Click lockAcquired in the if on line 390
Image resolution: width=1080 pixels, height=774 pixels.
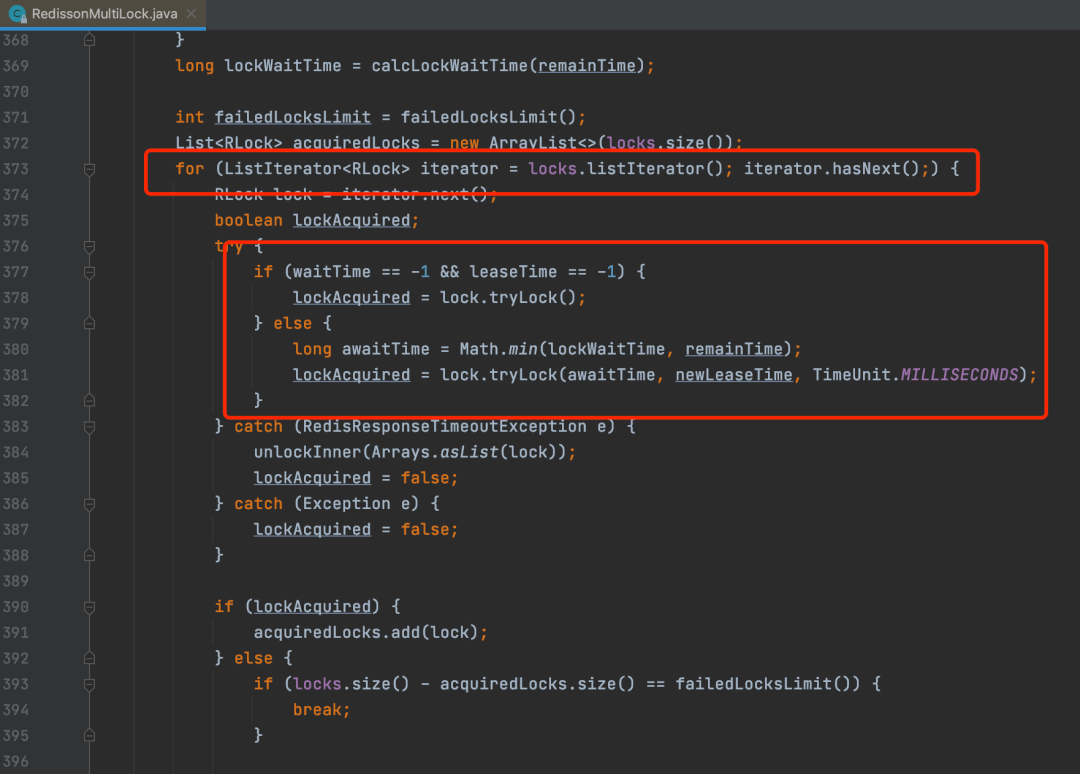click(x=312, y=607)
